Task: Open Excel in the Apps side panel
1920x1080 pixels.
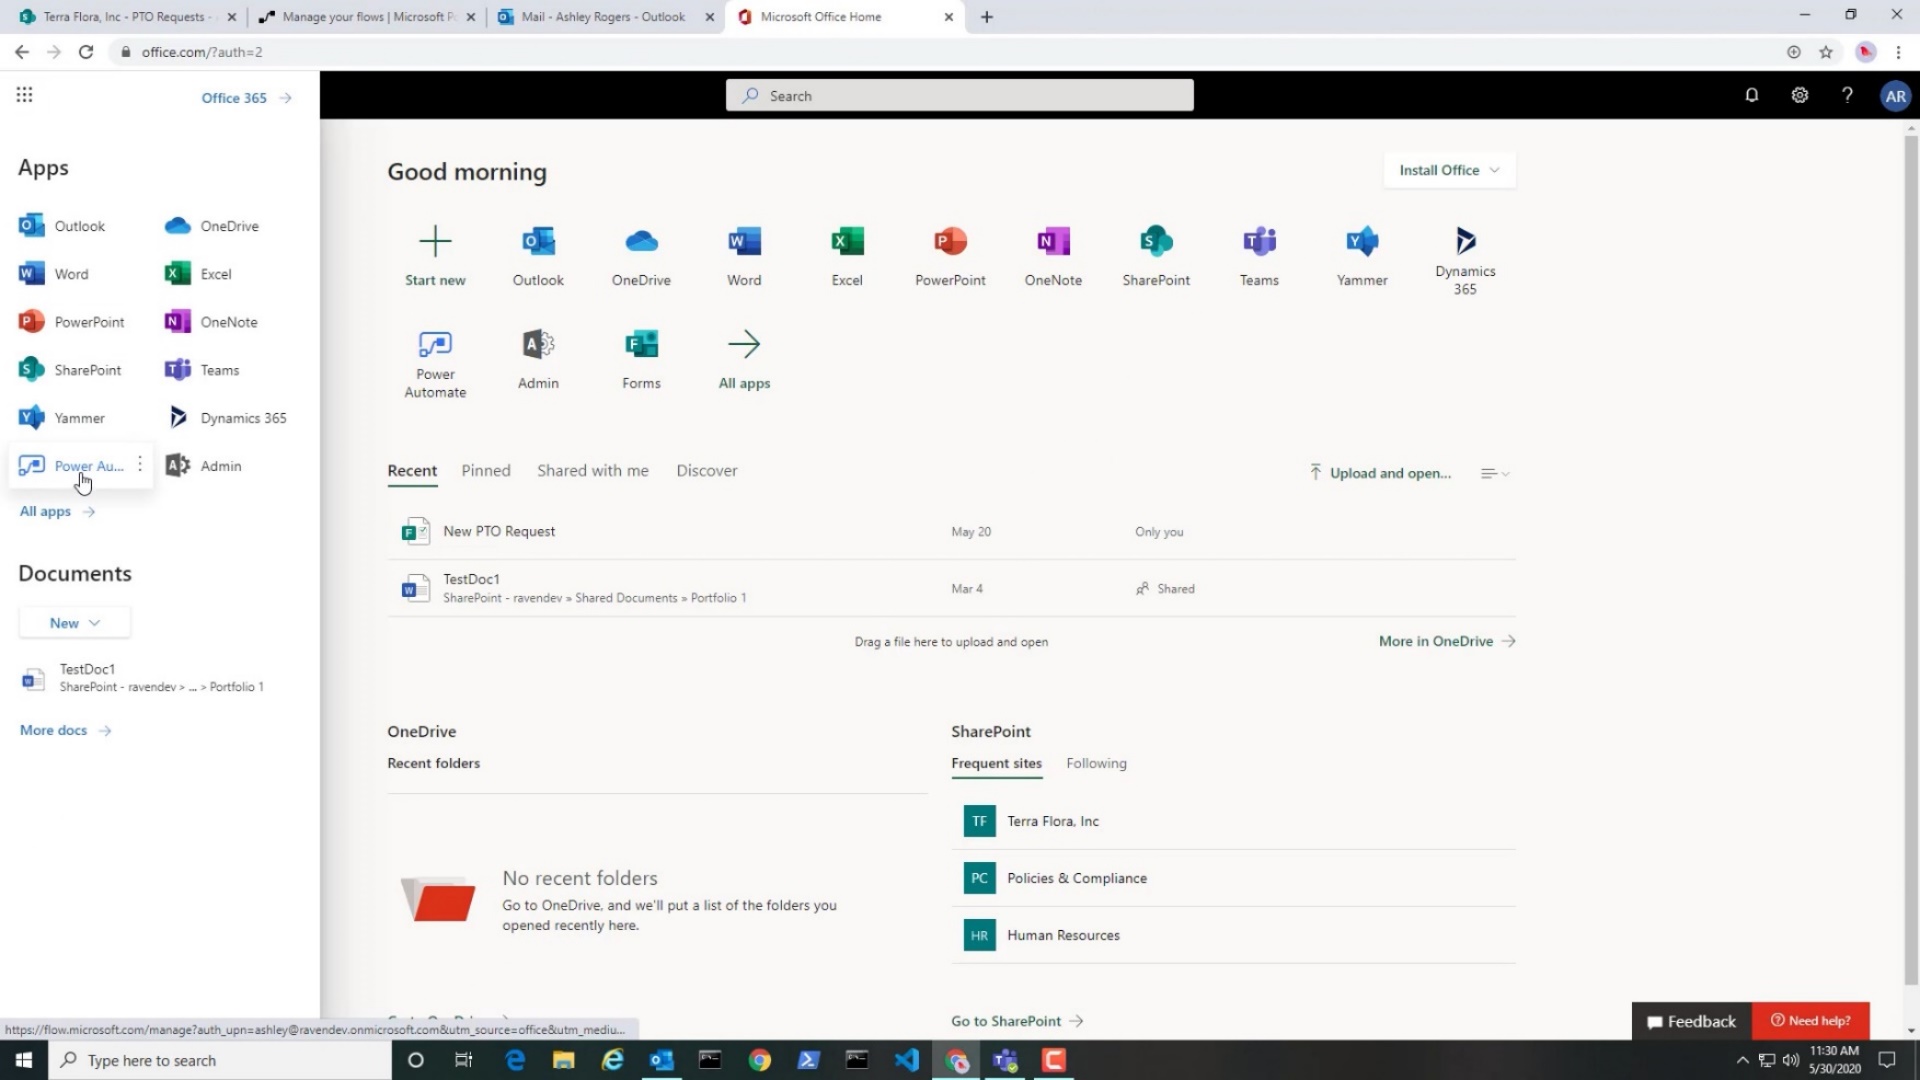Action: click(198, 274)
